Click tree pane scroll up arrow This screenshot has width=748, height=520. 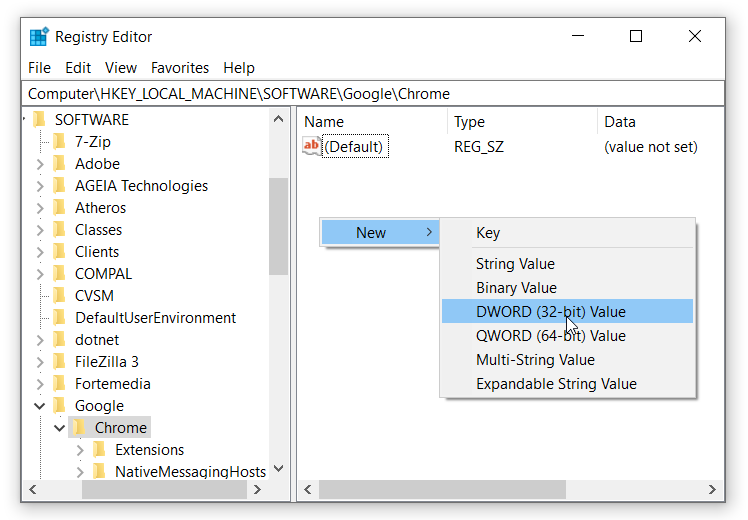coord(279,119)
